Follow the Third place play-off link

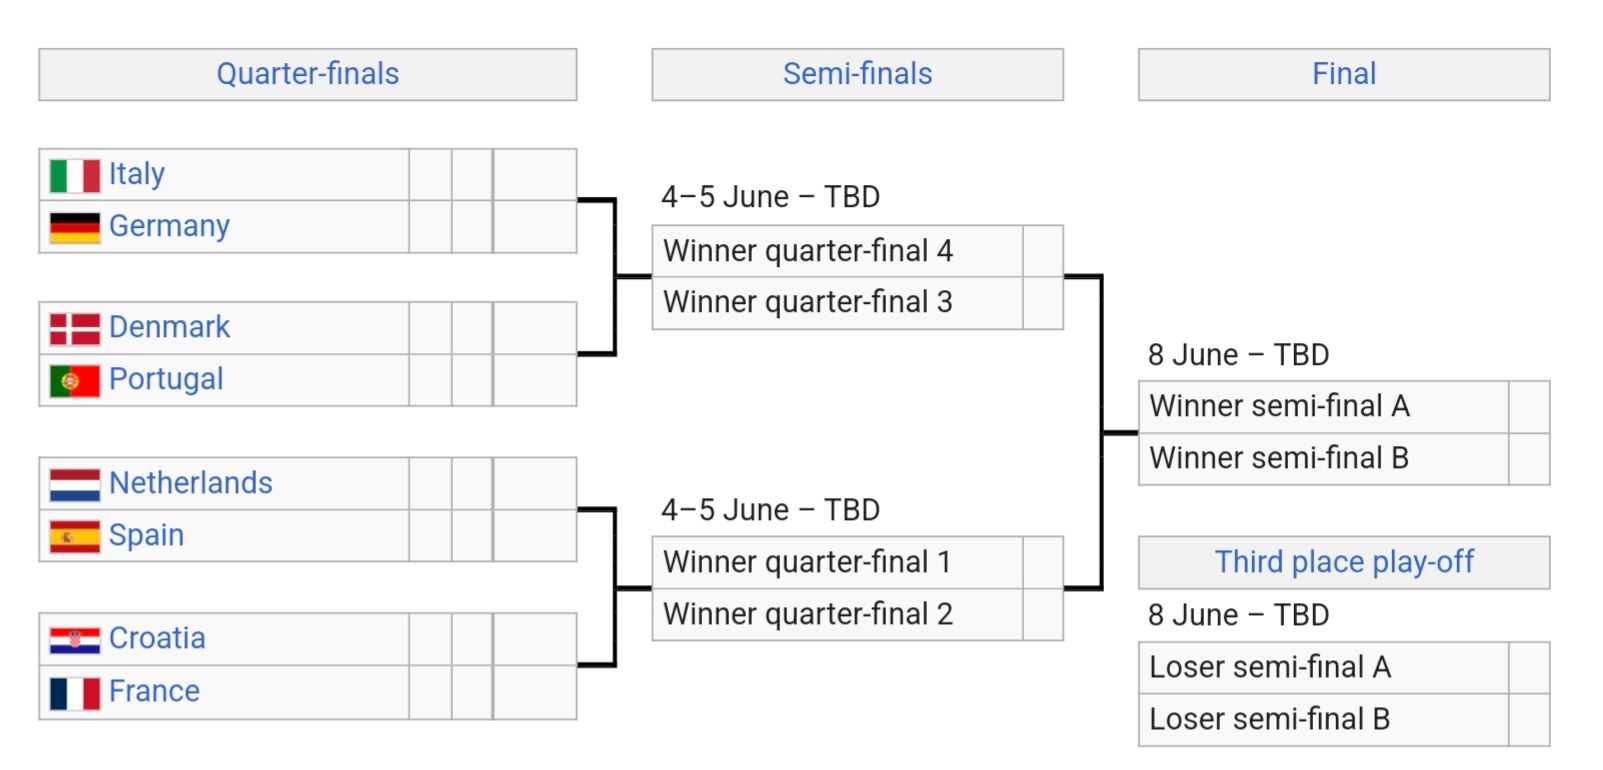point(1344,562)
